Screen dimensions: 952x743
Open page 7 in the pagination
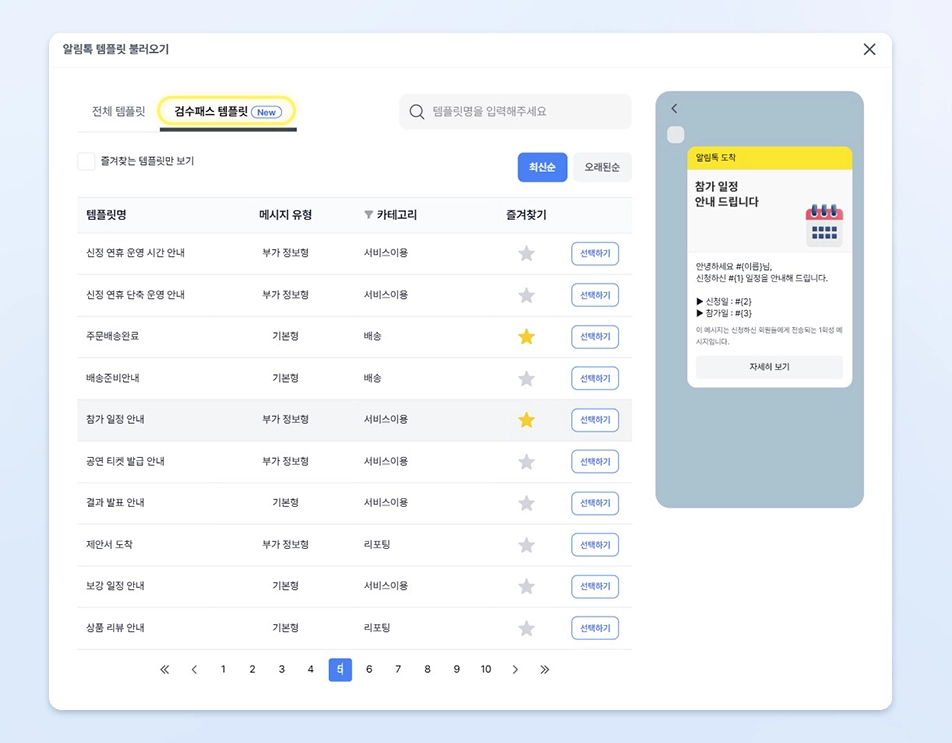[x=398, y=670]
